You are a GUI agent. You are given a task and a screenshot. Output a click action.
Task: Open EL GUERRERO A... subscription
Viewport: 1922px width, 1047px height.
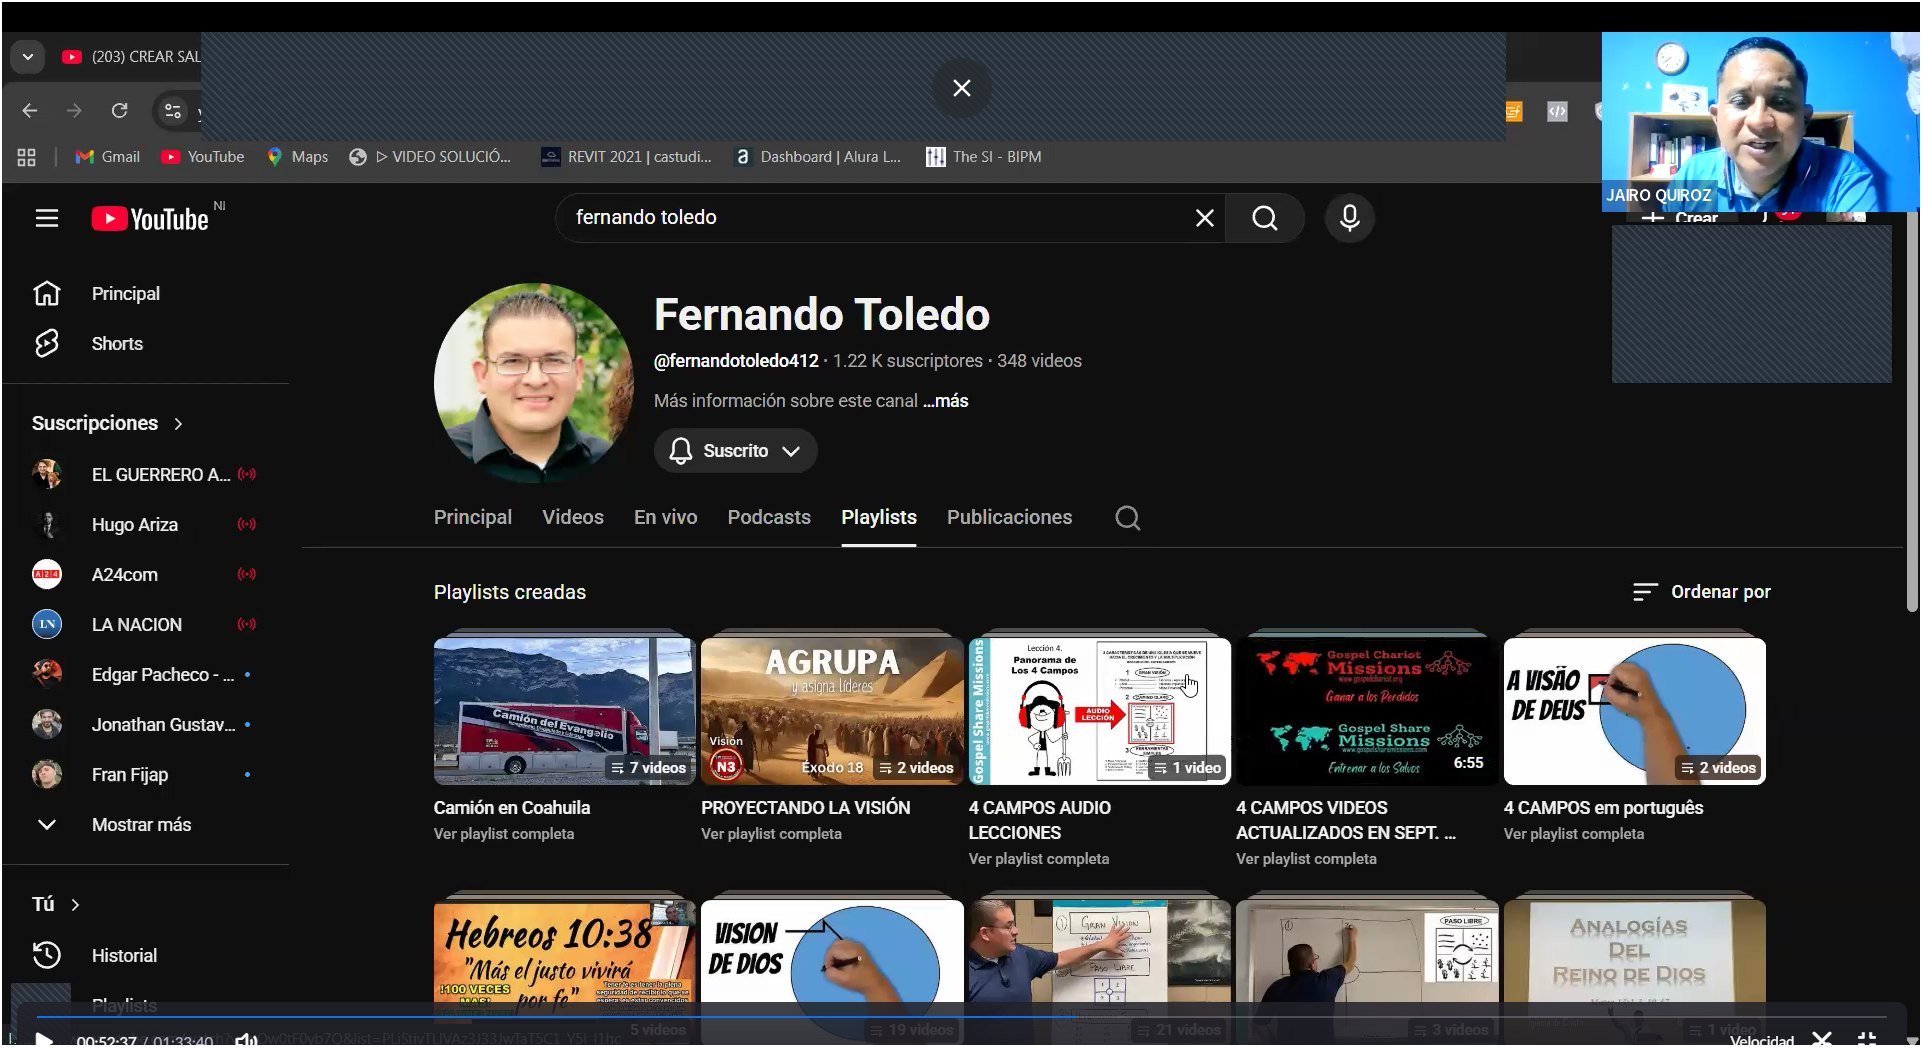click(x=145, y=475)
